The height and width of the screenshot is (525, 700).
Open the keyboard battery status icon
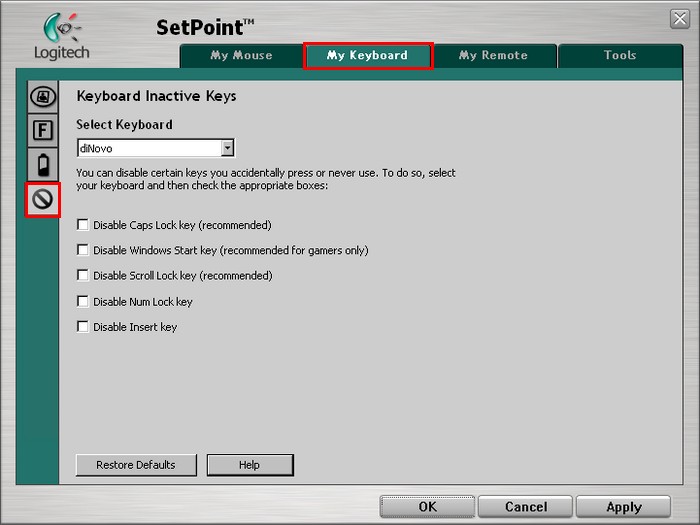[42, 165]
